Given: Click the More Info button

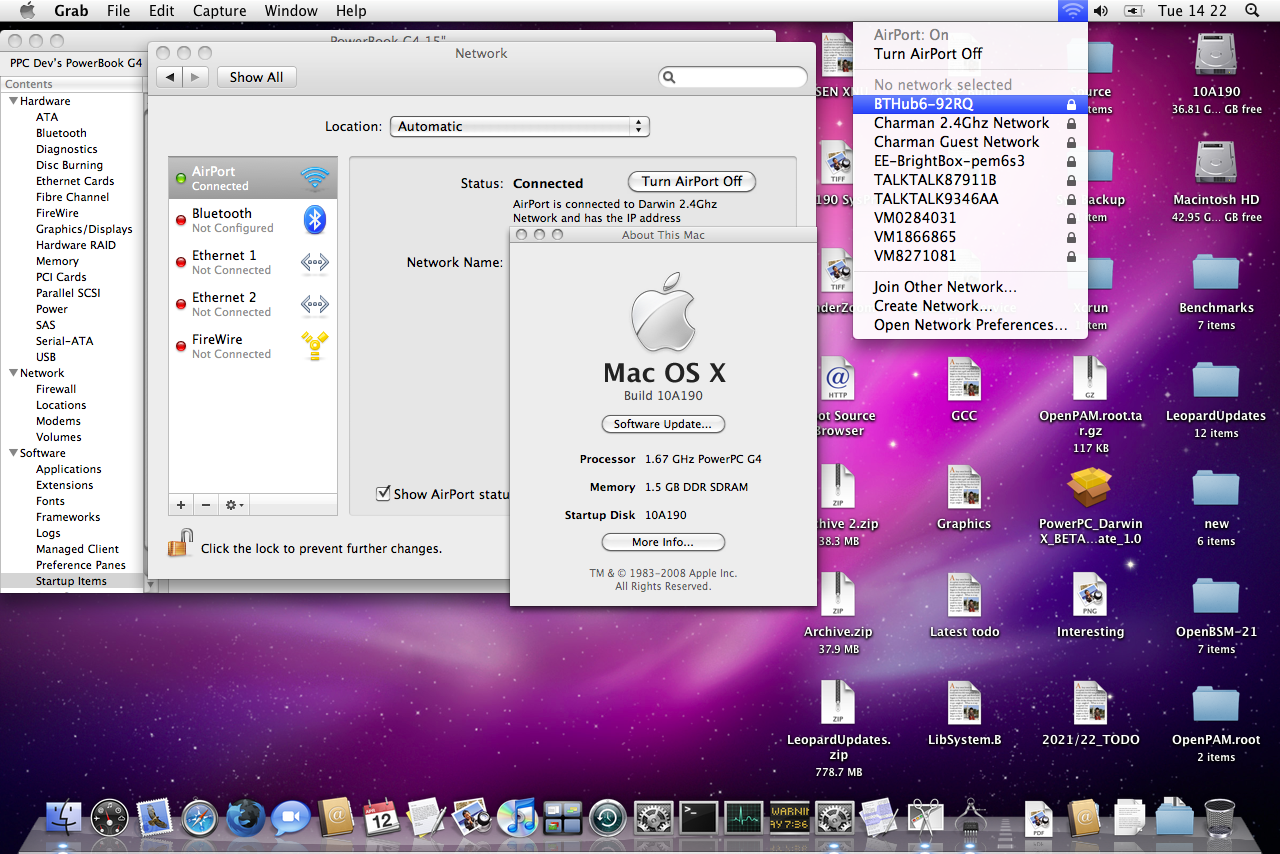Looking at the screenshot, I should pyautogui.click(x=662, y=542).
